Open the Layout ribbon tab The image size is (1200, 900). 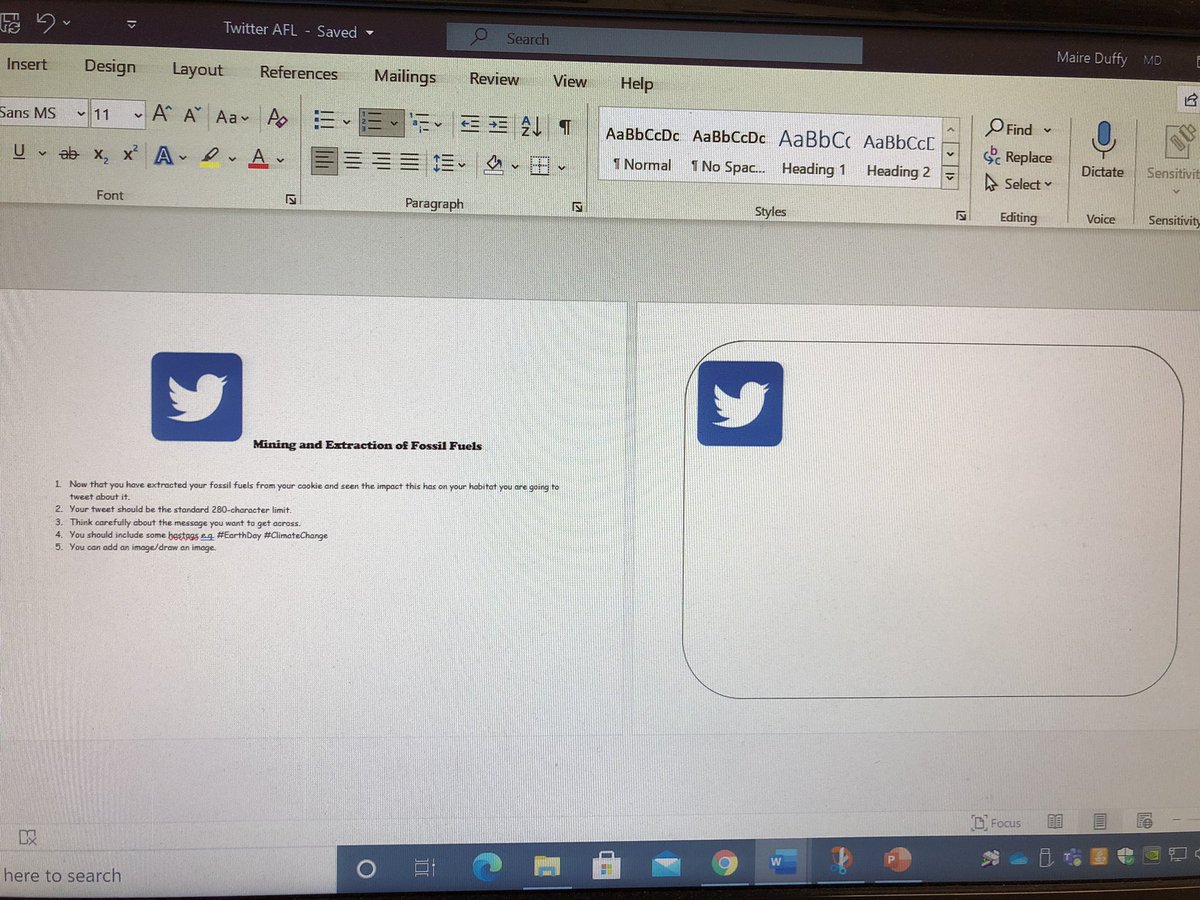tap(197, 69)
